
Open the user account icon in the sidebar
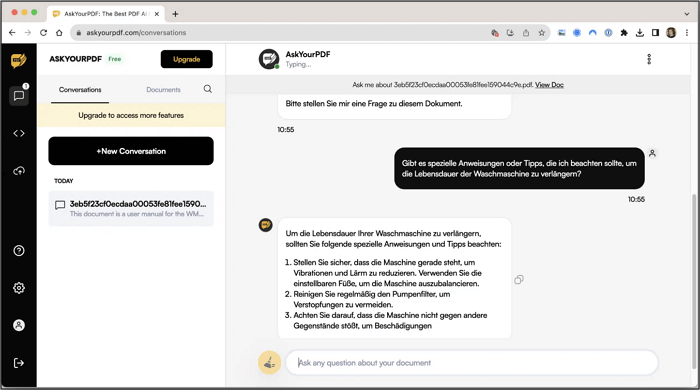[x=19, y=325]
